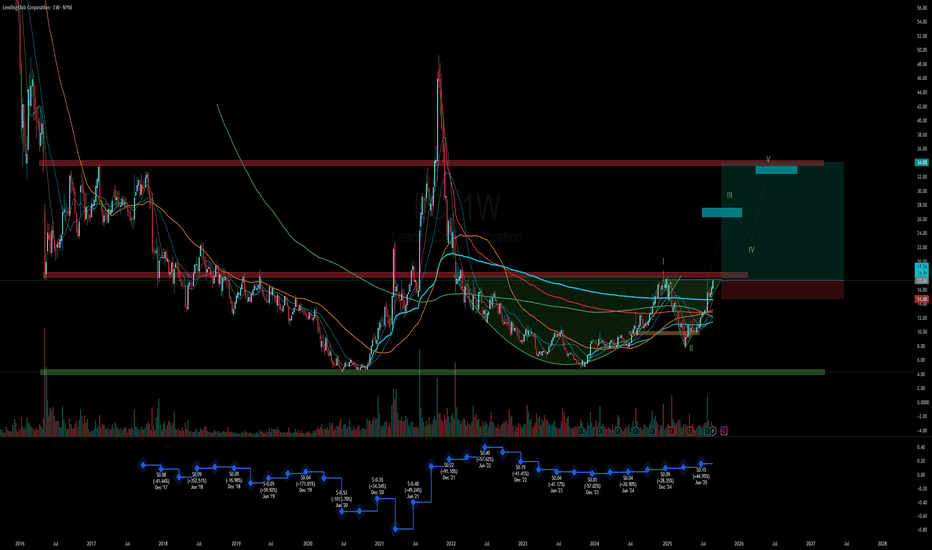
Task: Select the Elliott wave label IV
Action: (751, 250)
